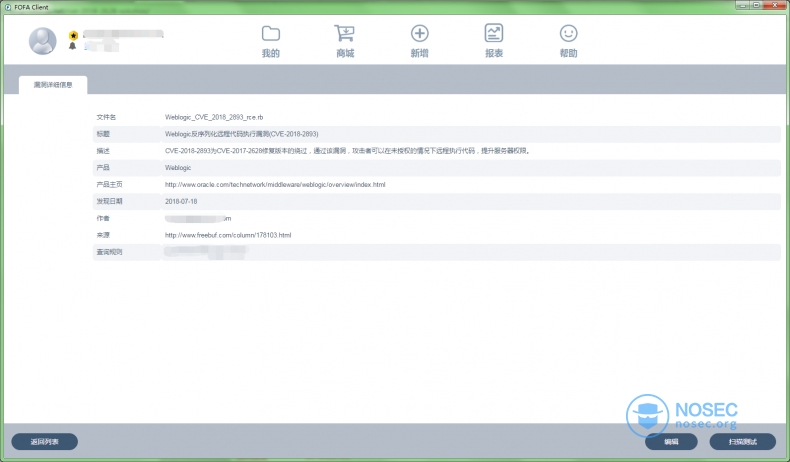Click the title text containing (CVE-2018-2893)
790x462 pixels.
(241, 134)
